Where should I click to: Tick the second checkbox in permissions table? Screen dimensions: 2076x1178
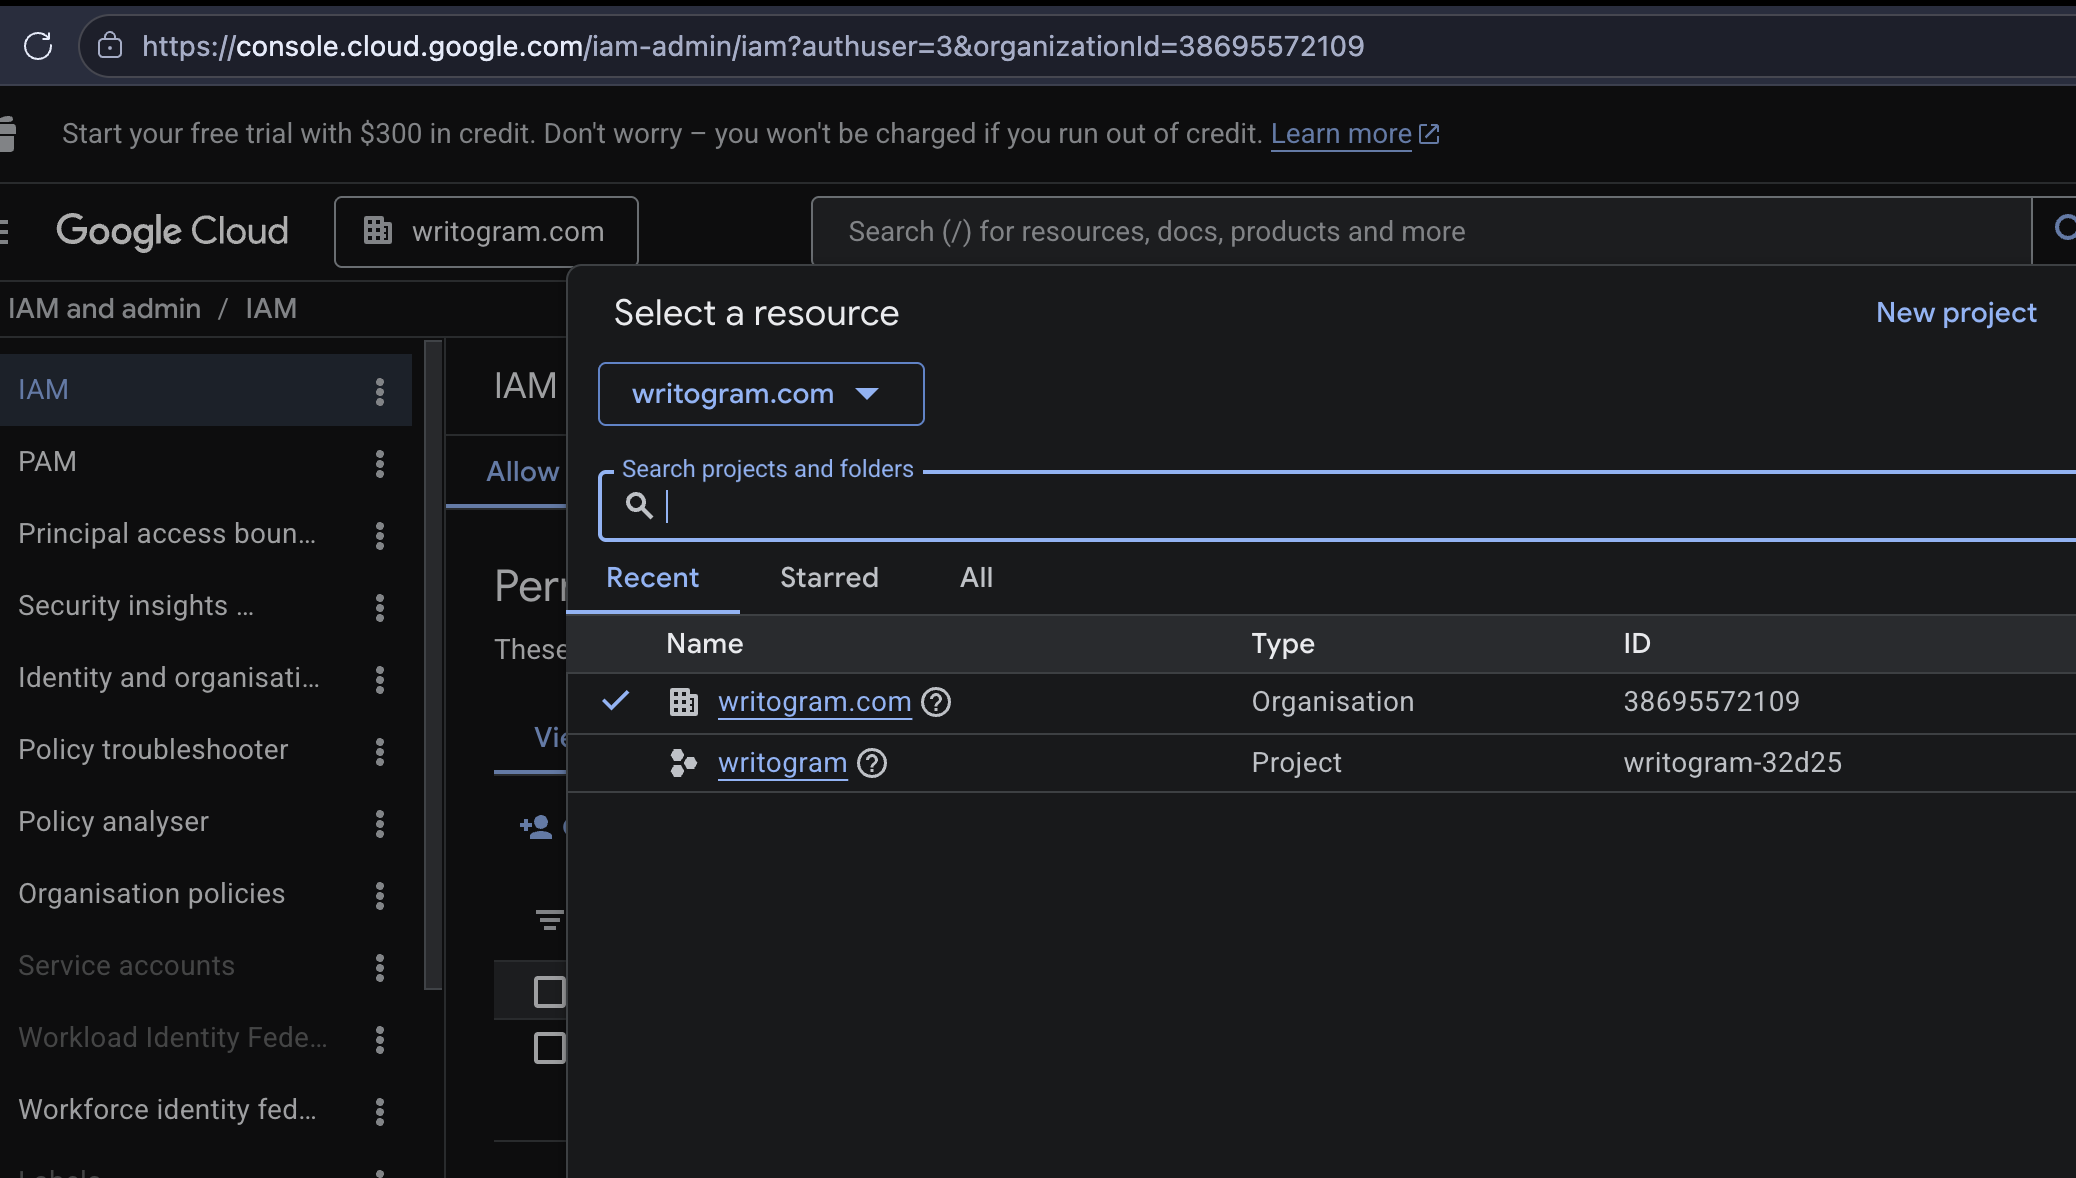[x=549, y=1047]
